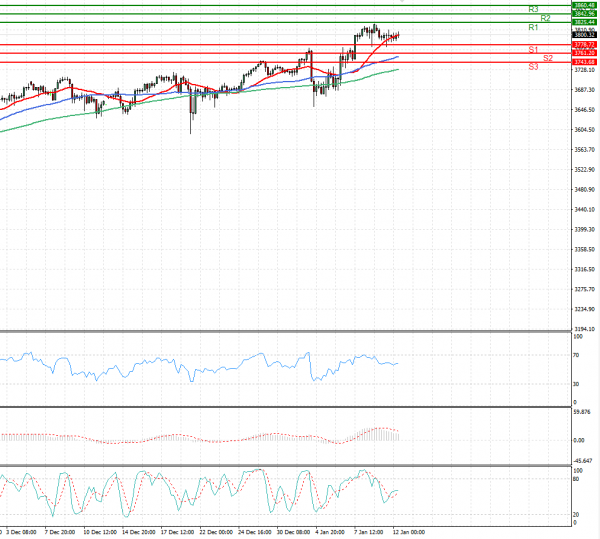
Task: Click the 3604.50 price axis value
Action: coord(585,130)
